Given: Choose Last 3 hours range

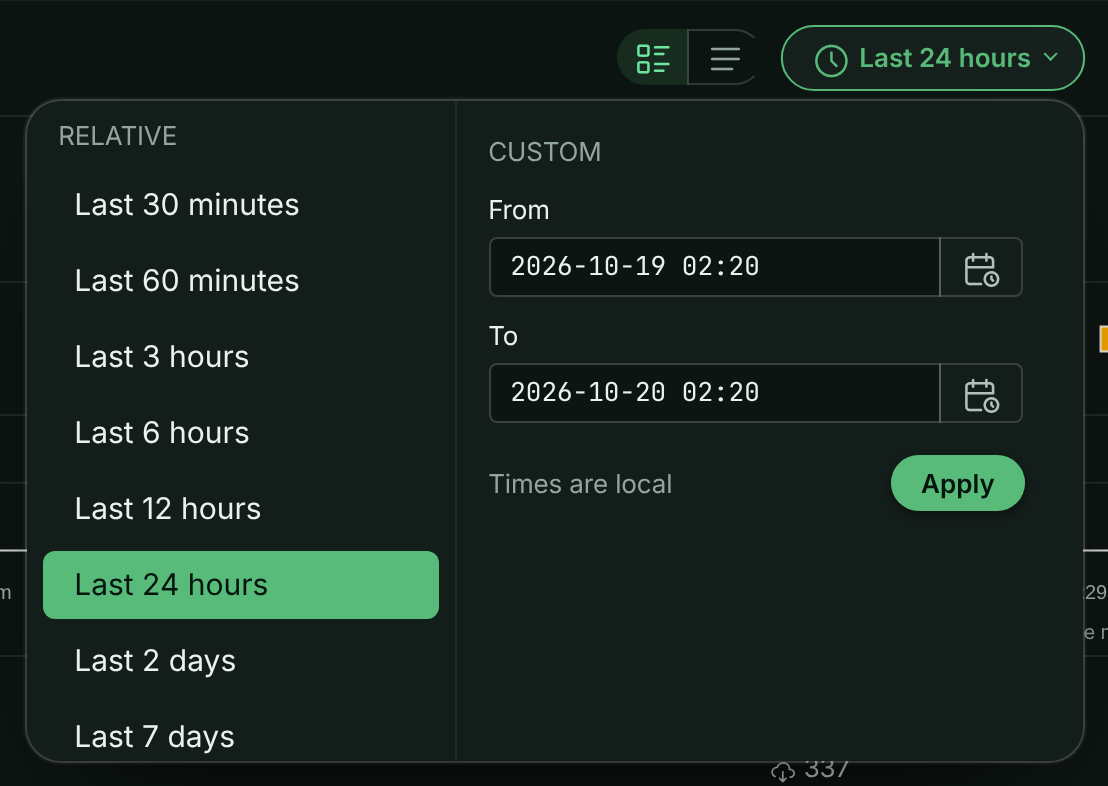Looking at the screenshot, I should (x=241, y=357).
